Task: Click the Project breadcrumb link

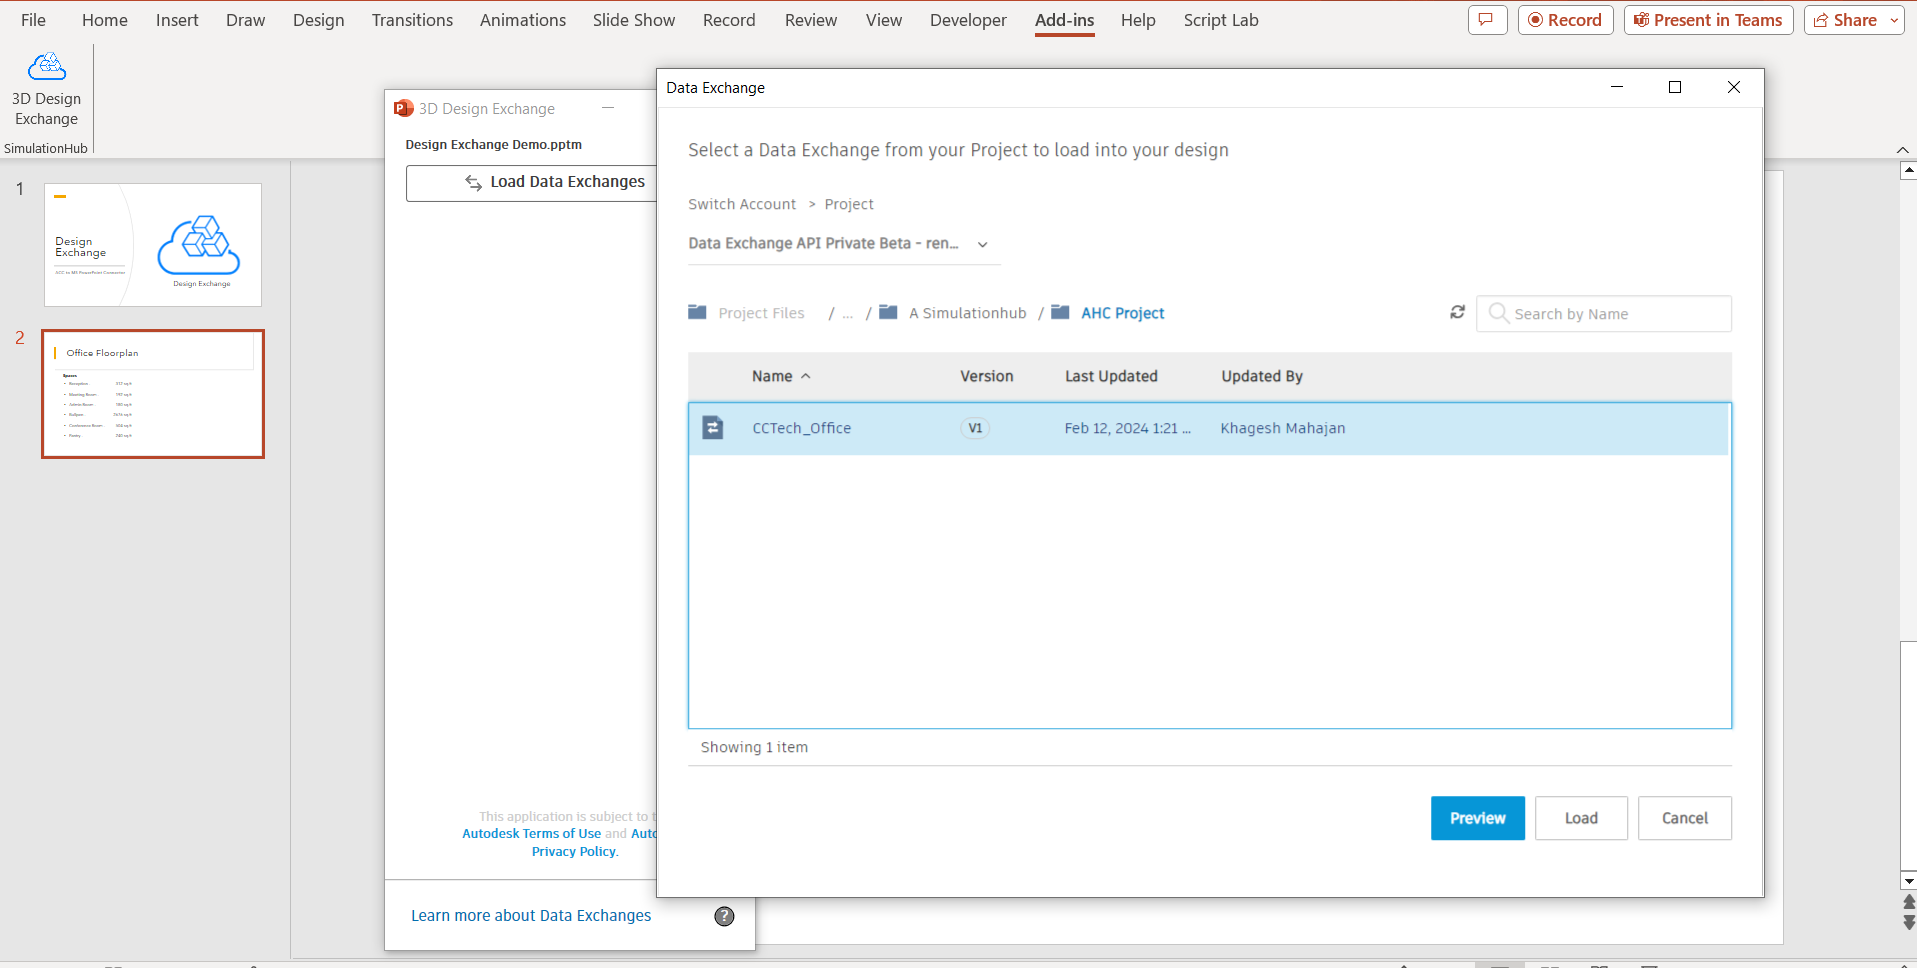Action: tap(849, 204)
